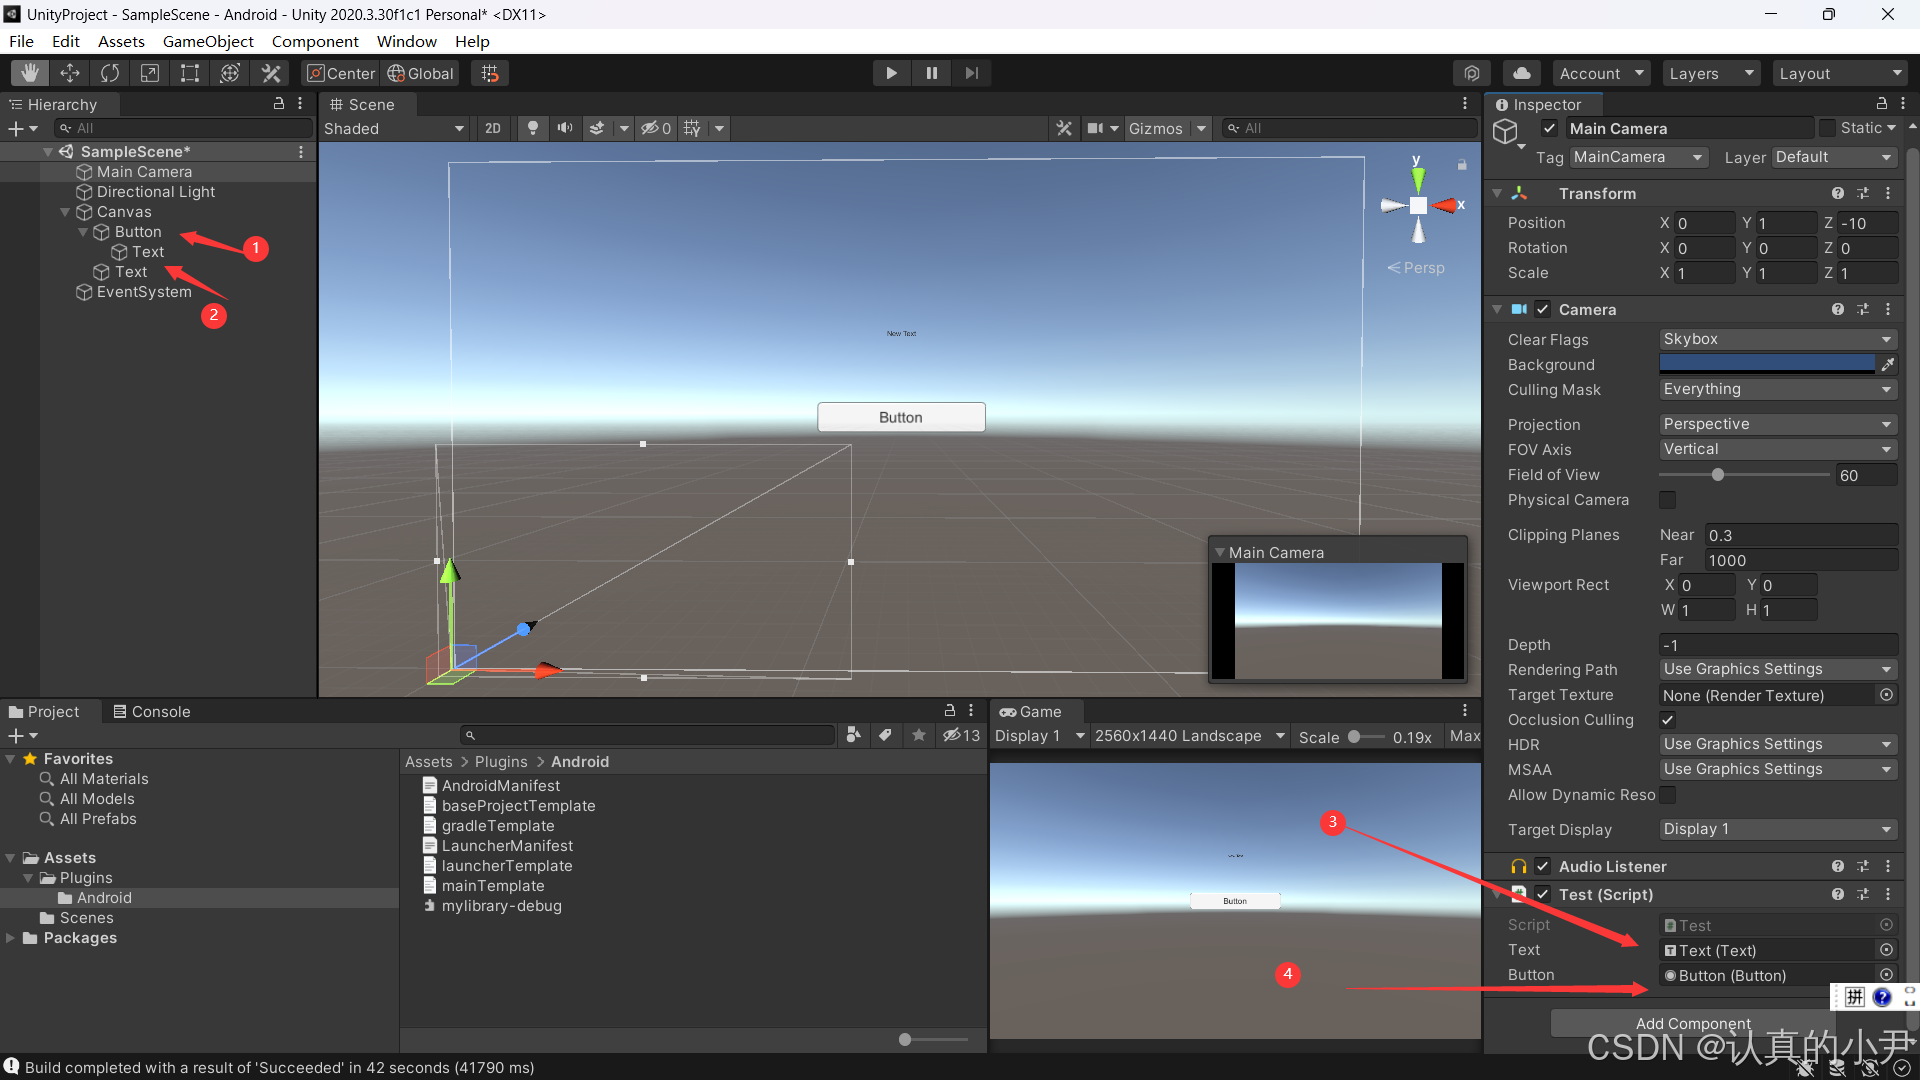The image size is (1920, 1080).
Task: Disable the Camera component checkbox
Action: point(1541,309)
